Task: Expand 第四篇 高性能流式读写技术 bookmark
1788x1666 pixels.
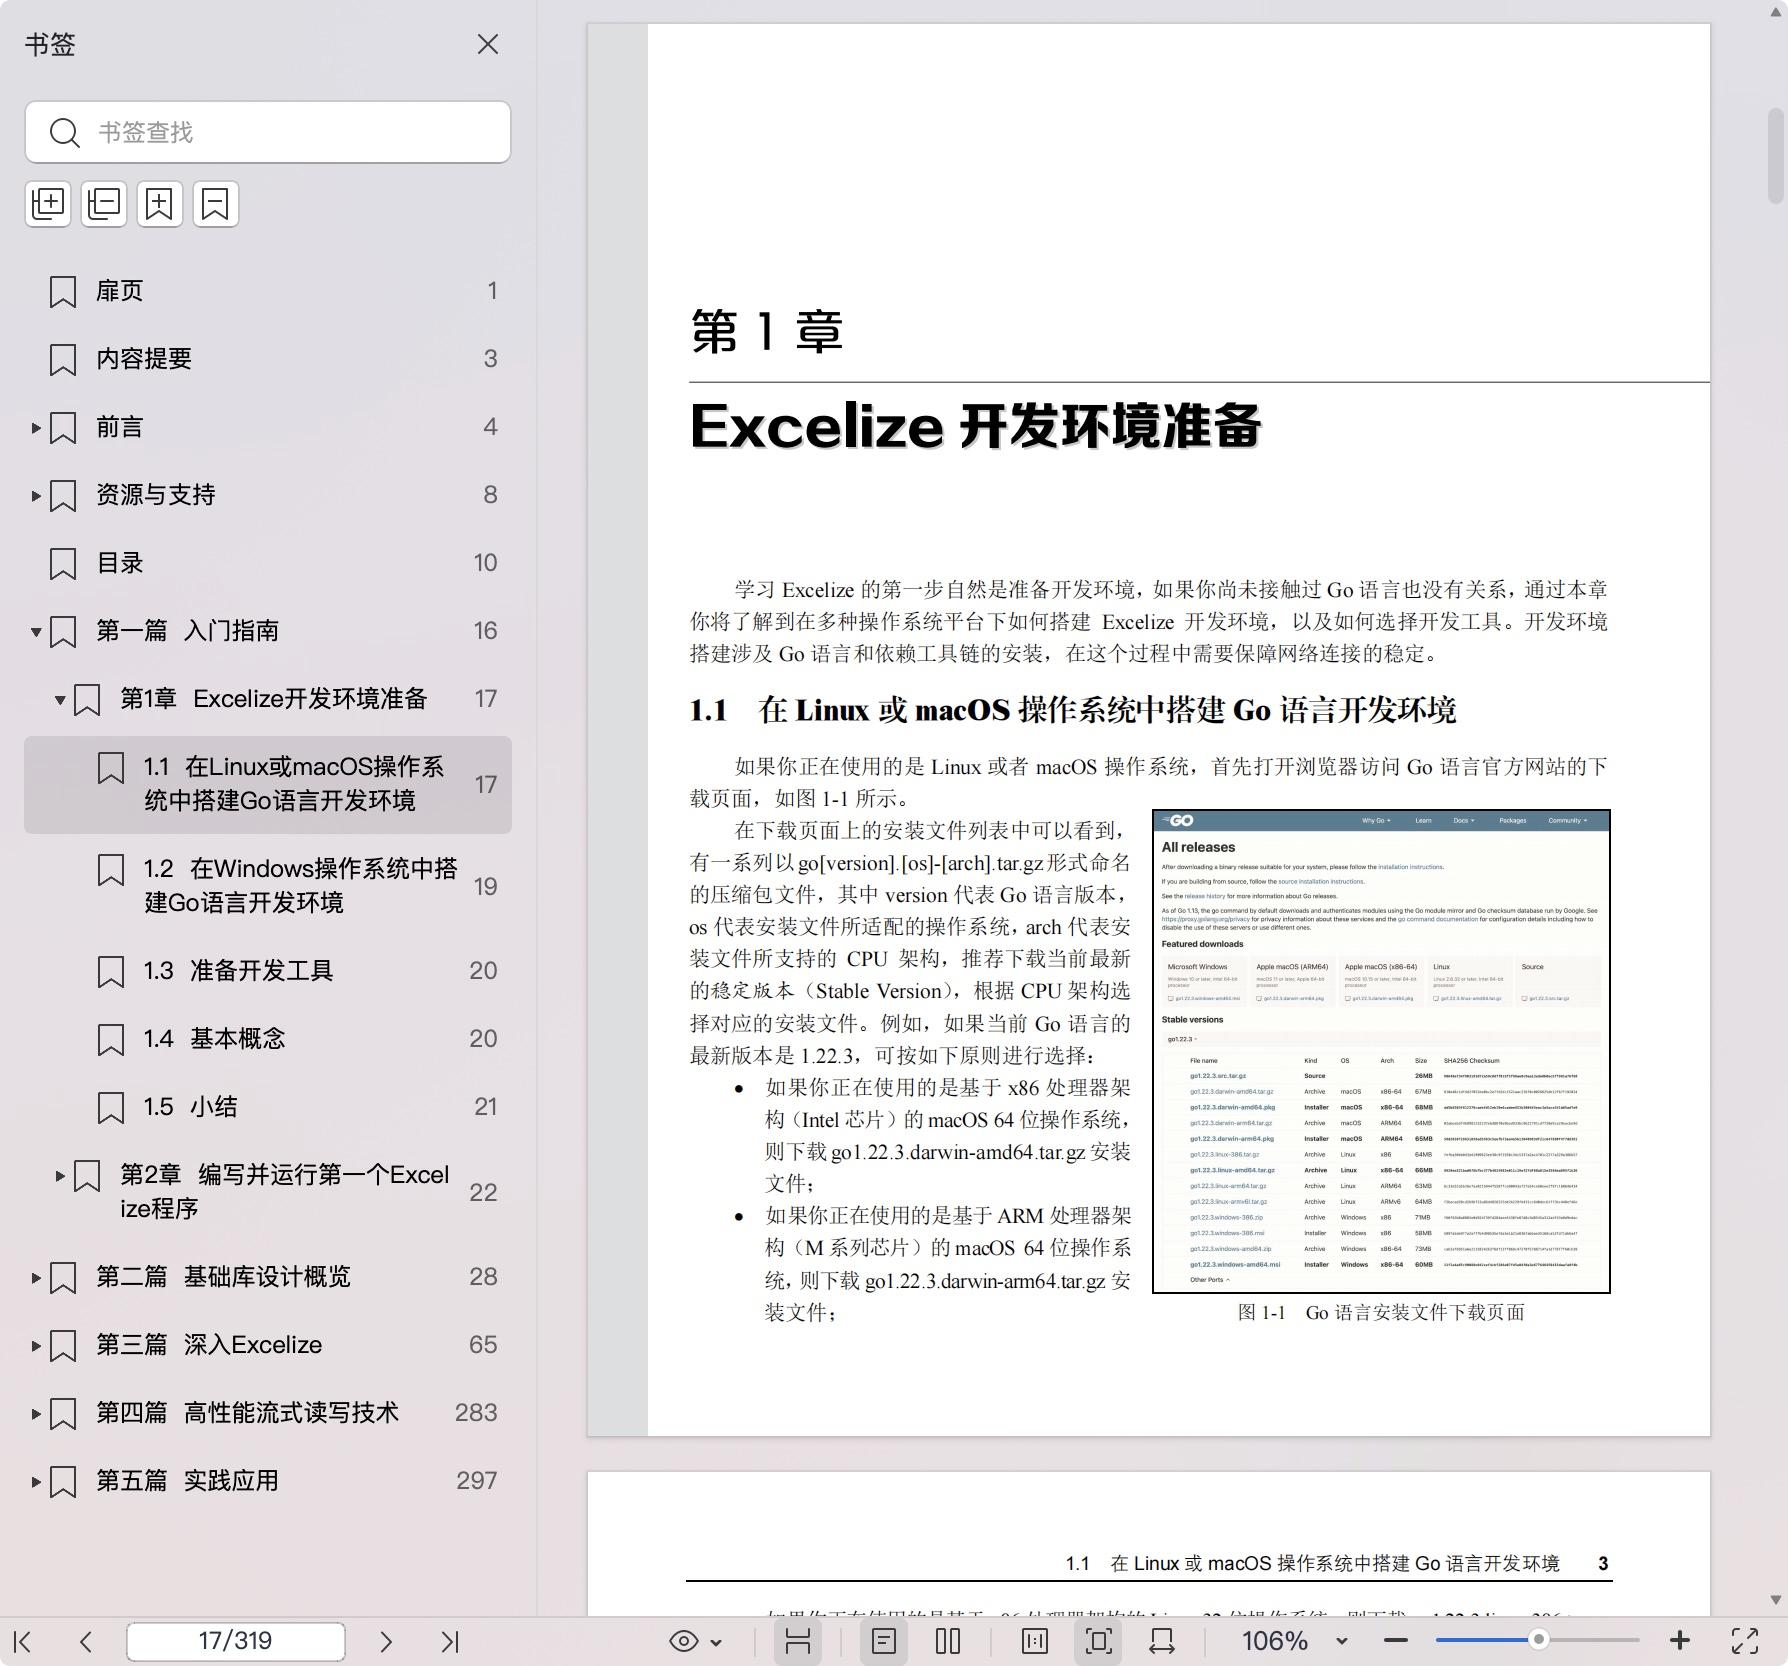Action: coord(36,1414)
